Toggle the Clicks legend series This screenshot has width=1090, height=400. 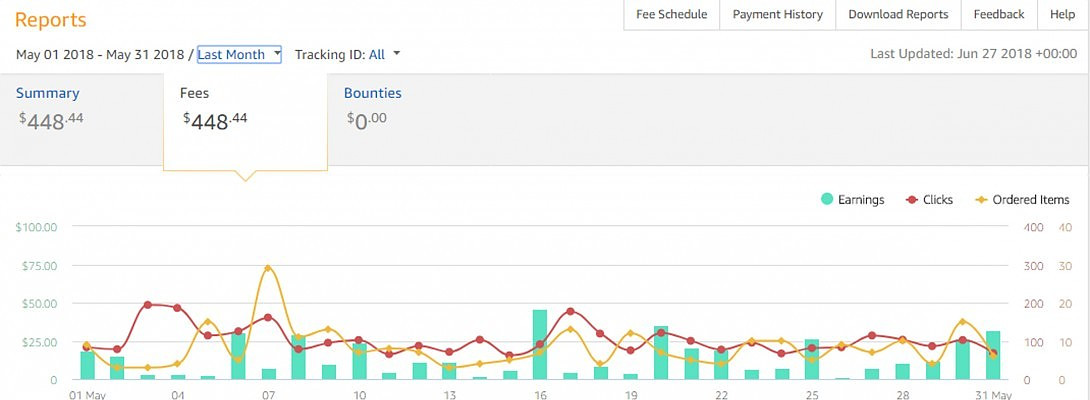pyautogui.click(x=929, y=200)
